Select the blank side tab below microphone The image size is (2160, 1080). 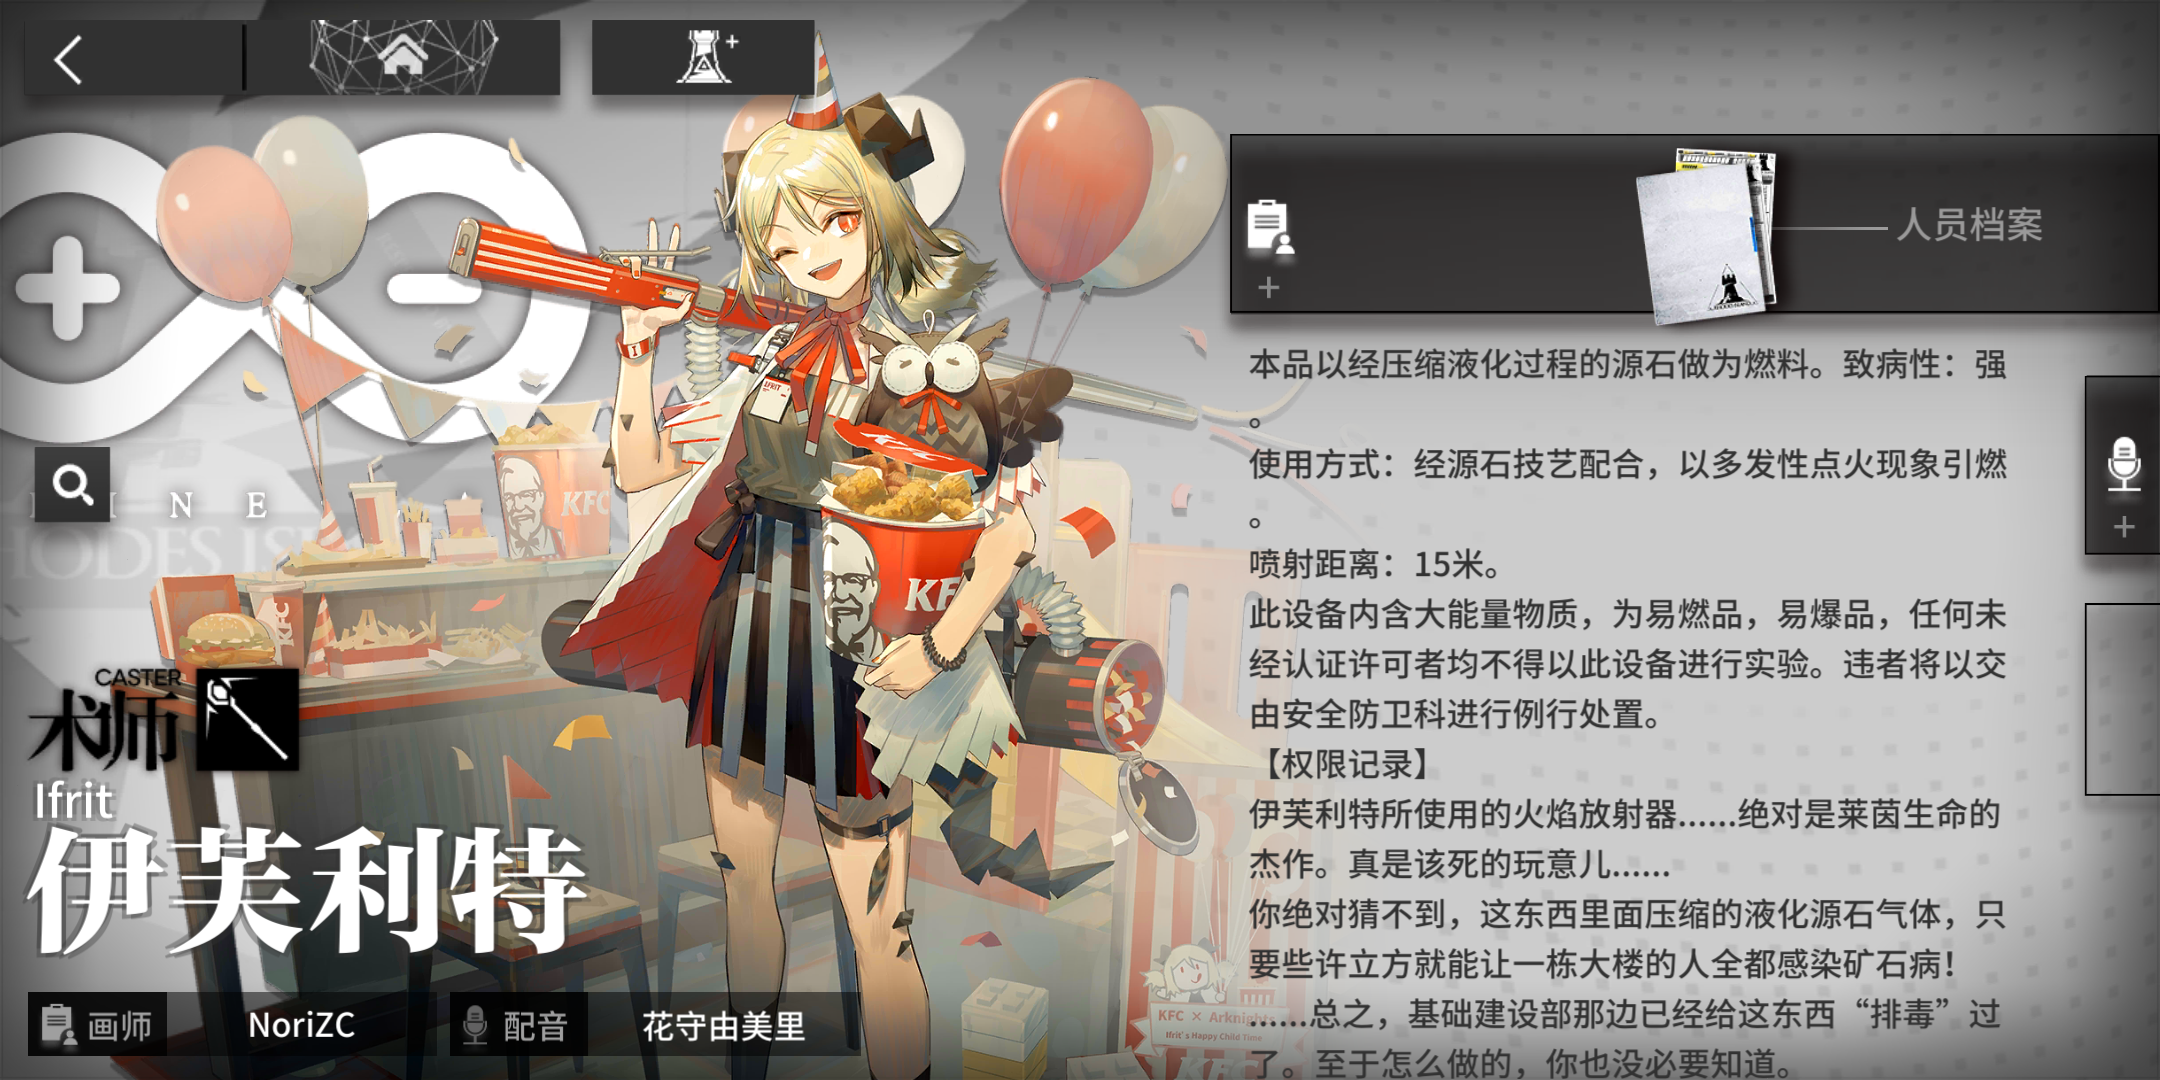2122,699
